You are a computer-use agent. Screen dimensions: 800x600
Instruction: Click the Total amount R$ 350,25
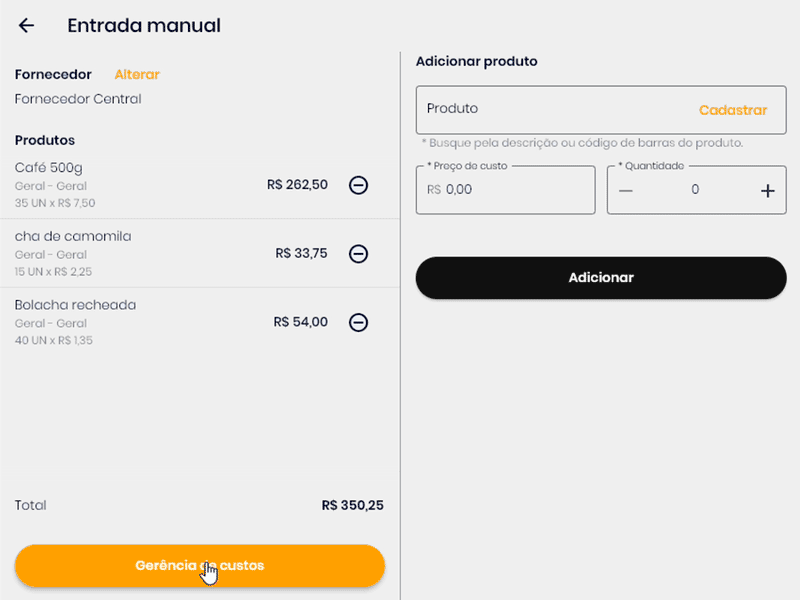point(352,506)
